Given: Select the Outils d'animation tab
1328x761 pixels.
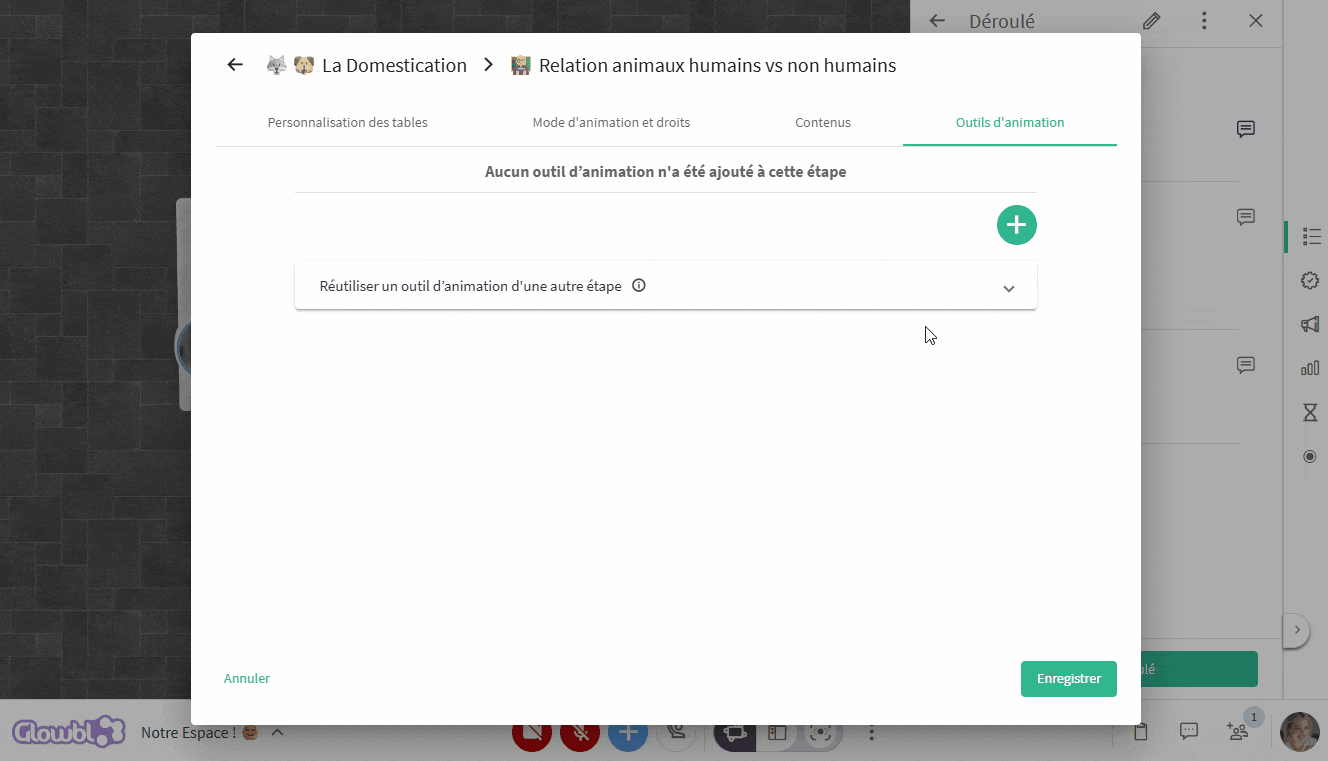Looking at the screenshot, I should [1010, 122].
